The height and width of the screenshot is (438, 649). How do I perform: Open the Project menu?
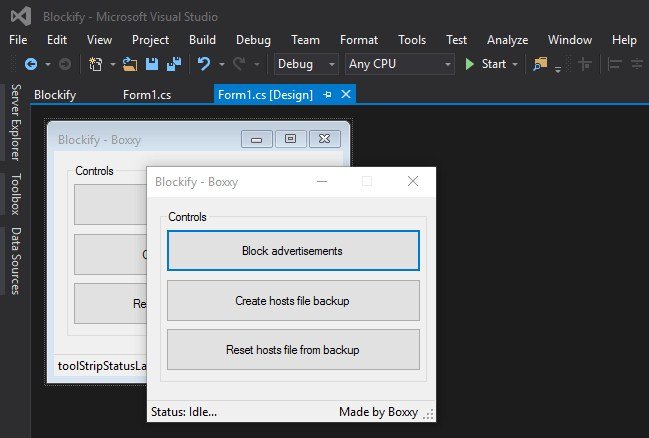click(150, 40)
